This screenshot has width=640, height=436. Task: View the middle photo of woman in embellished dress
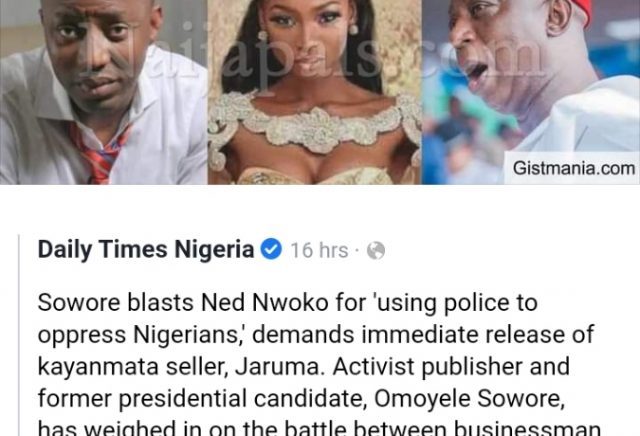click(x=314, y=92)
